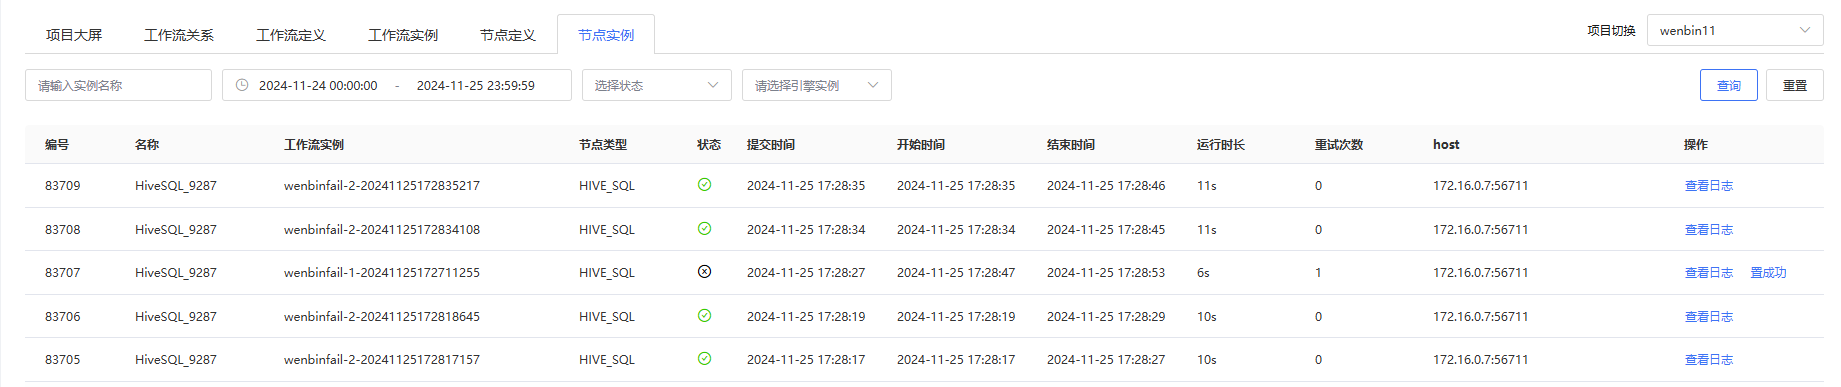
Task: Click failed status icon for row 83707
Action: click(704, 272)
